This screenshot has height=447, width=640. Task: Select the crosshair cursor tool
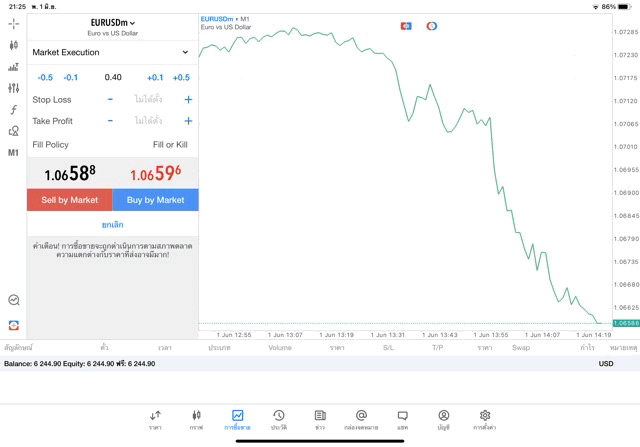click(13, 24)
